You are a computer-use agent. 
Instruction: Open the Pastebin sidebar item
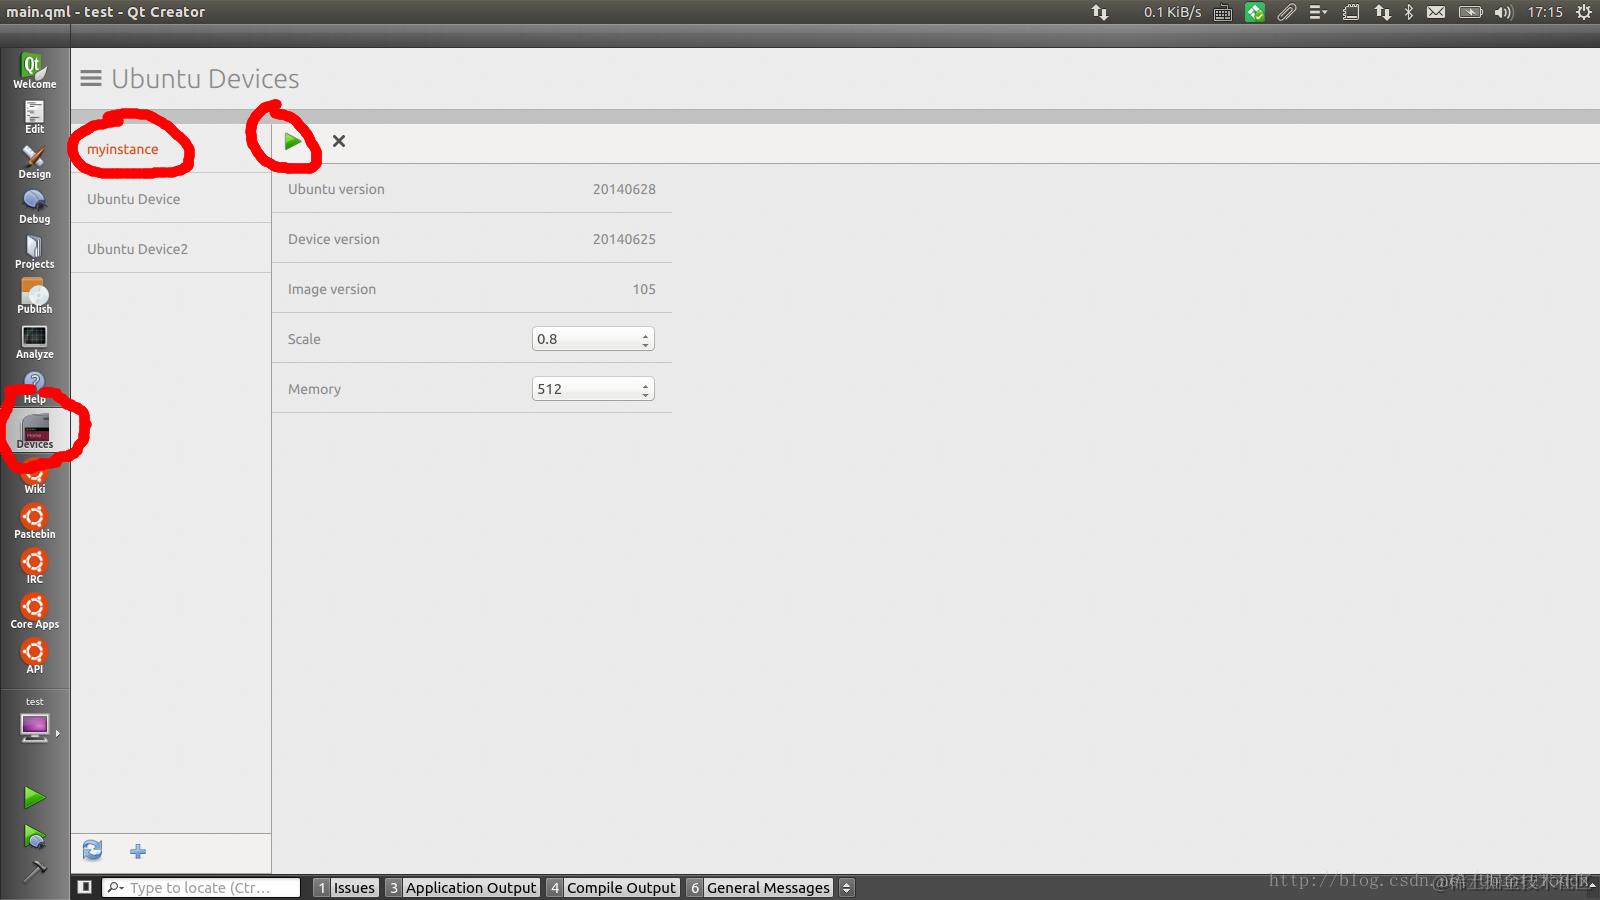[x=34, y=522]
